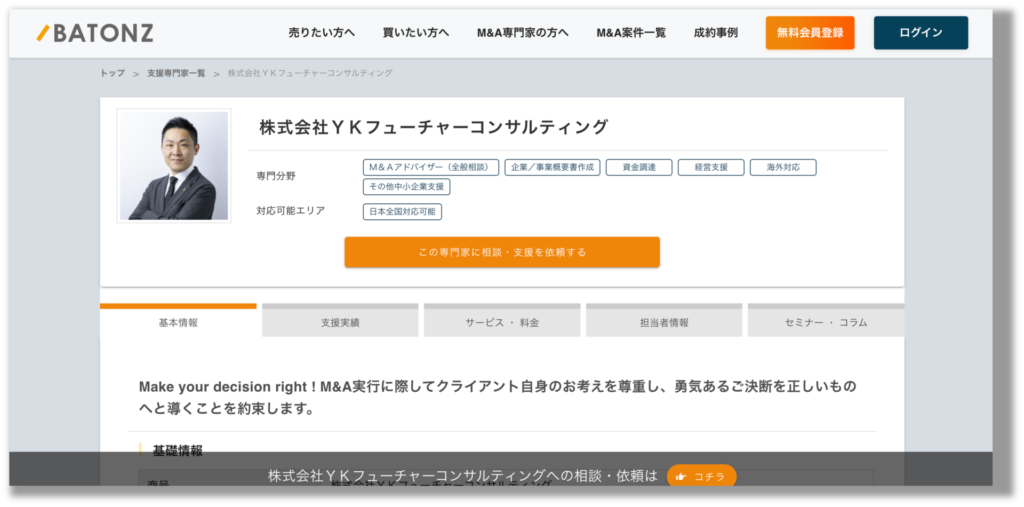Open the 買いたい方へ menu
This screenshot has height=507, width=1024.
click(x=416, y=33)
